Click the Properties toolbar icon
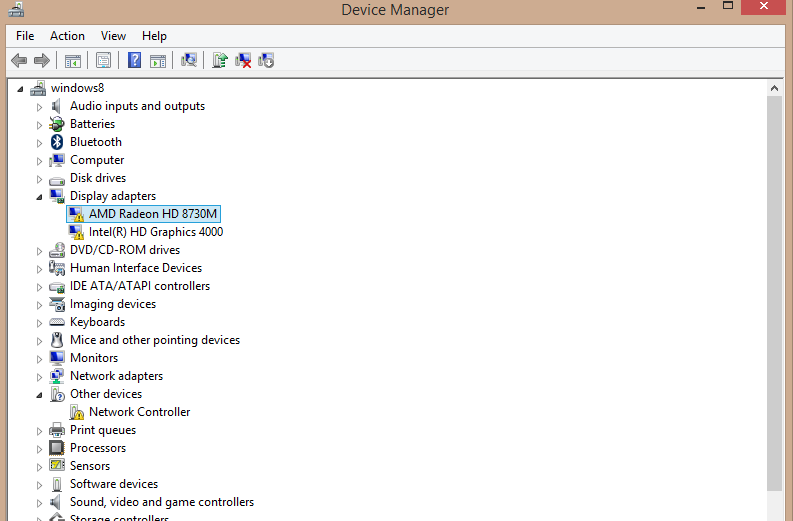Screen dimensions: 793x521 pos(104,61)
